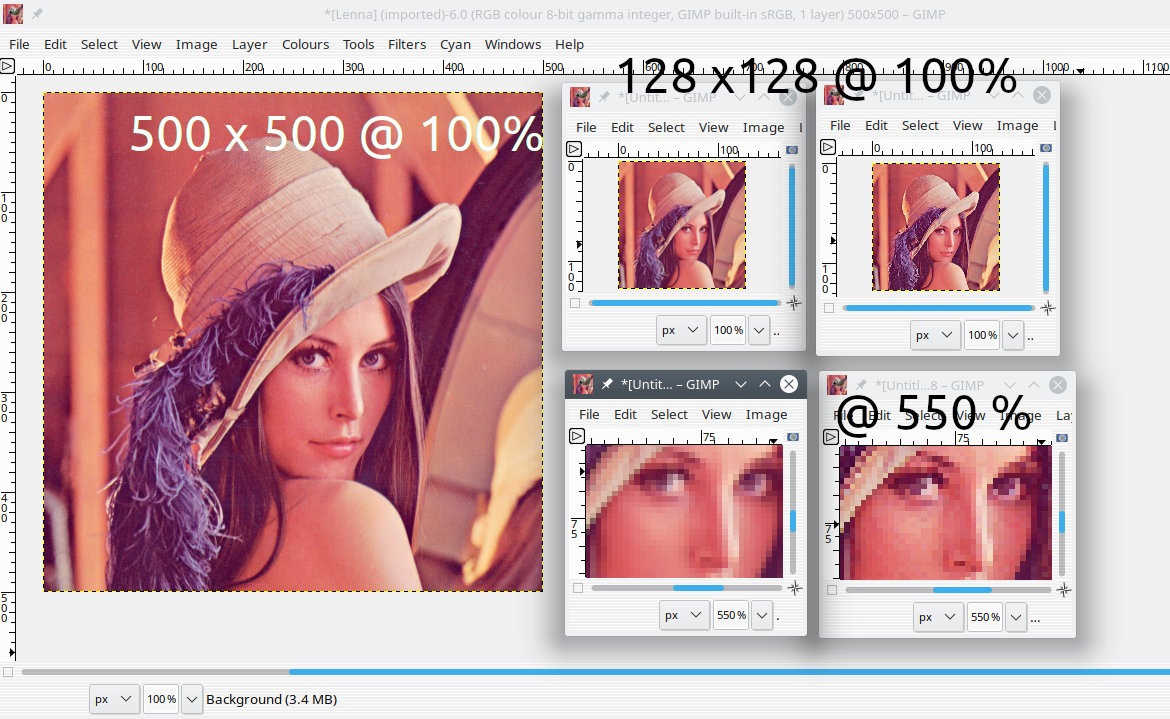The width and height of the screenshot is (1170, 719).
Task: Open Select menu in upper-left 100% window
Action: click(666, 128)
